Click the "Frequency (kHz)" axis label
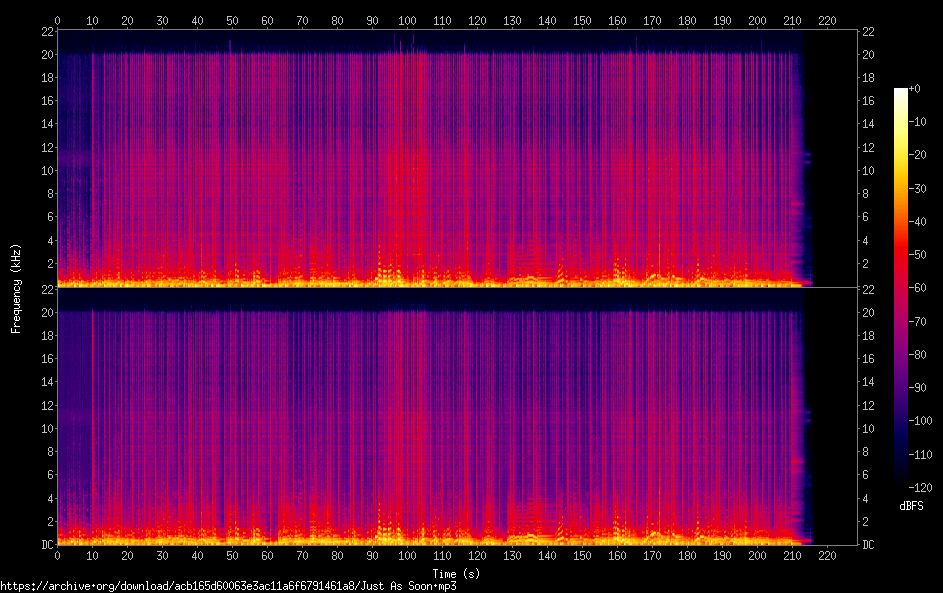This screenshot has height=593, width=943. (x=16, y=288)
